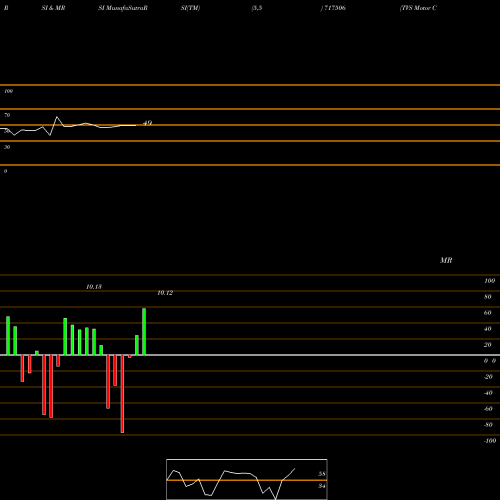
Task: Click the '(5,5' parameter text
Action: 257,8
